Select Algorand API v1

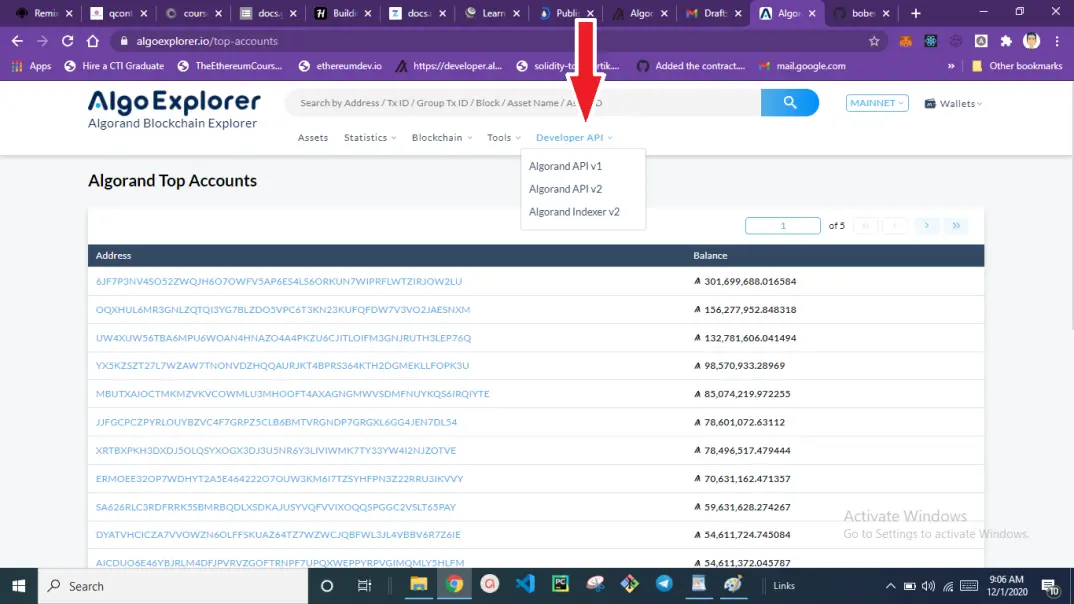(565, 166)
